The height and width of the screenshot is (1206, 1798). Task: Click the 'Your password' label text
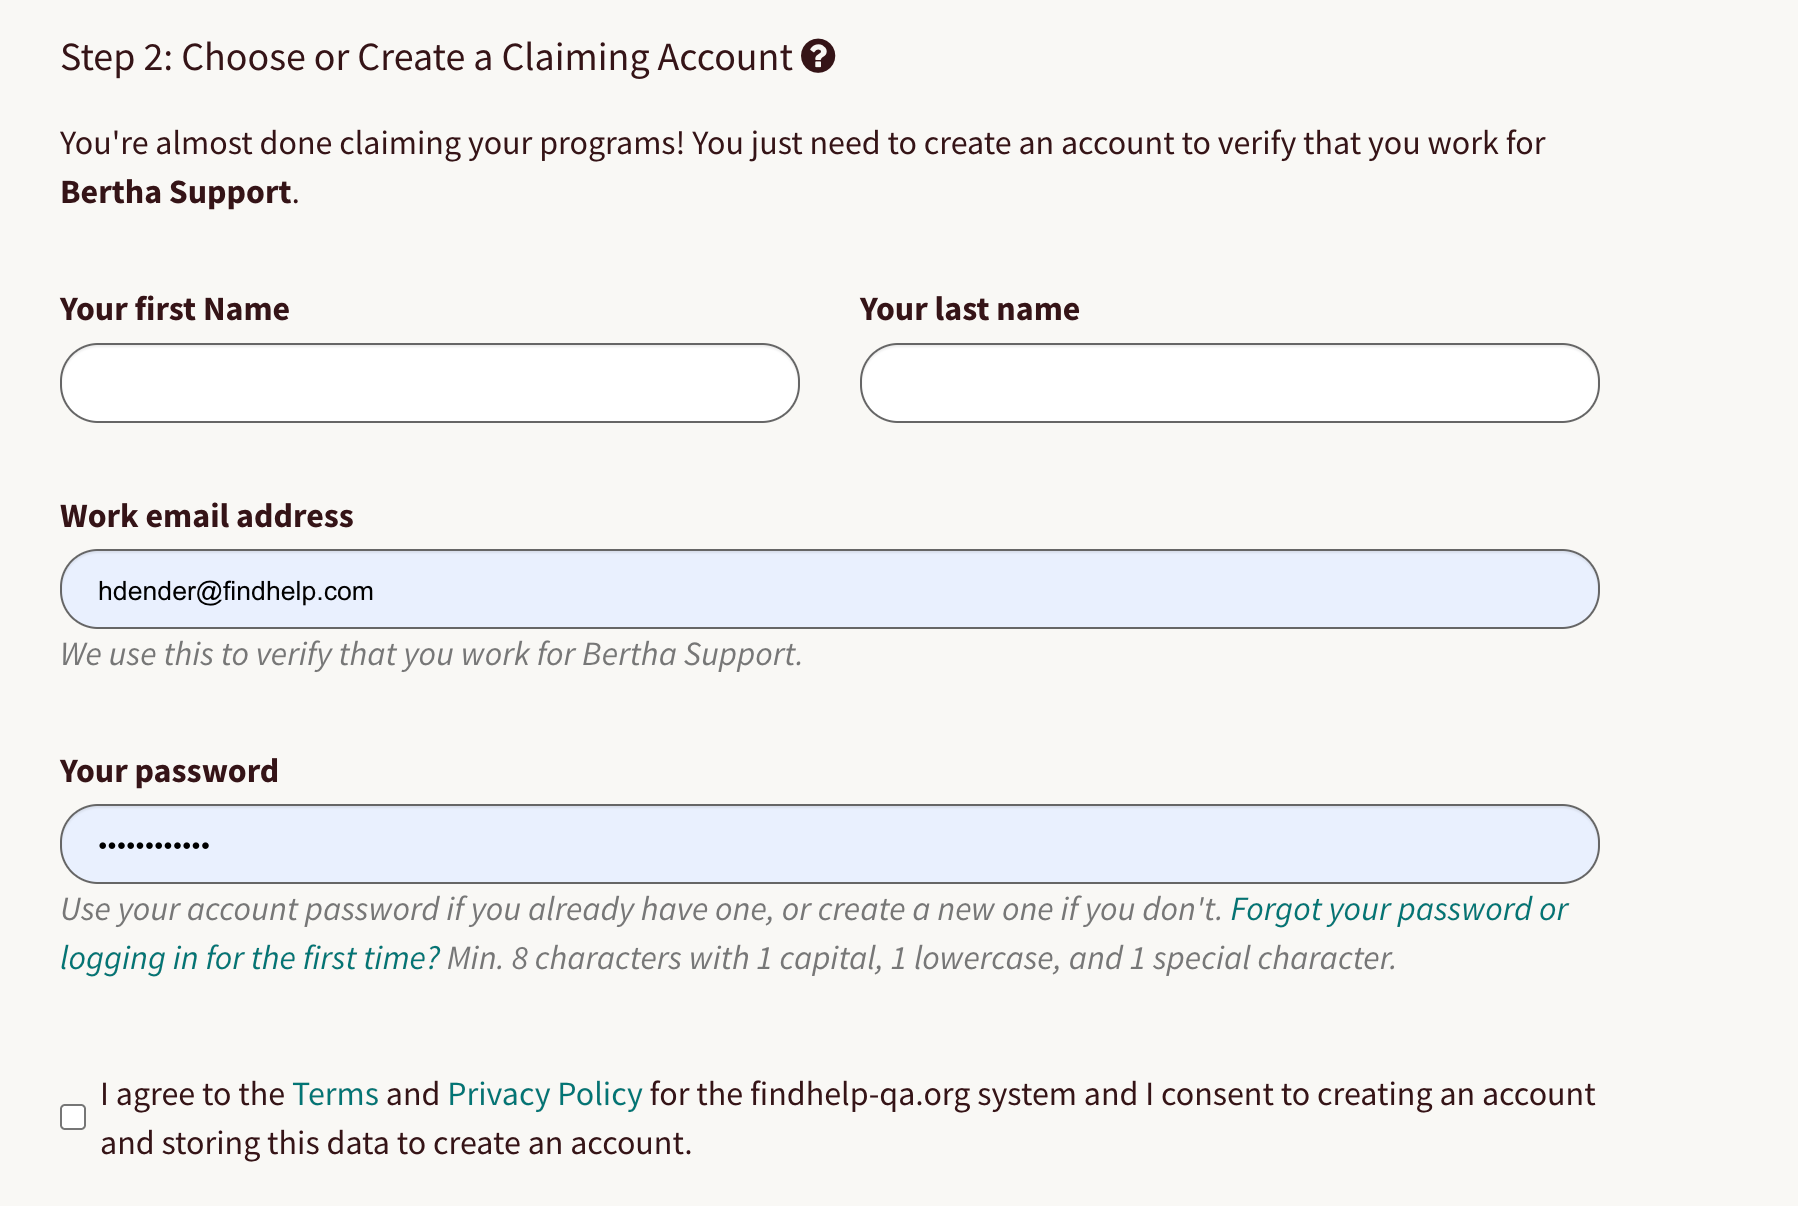[169, 771]
